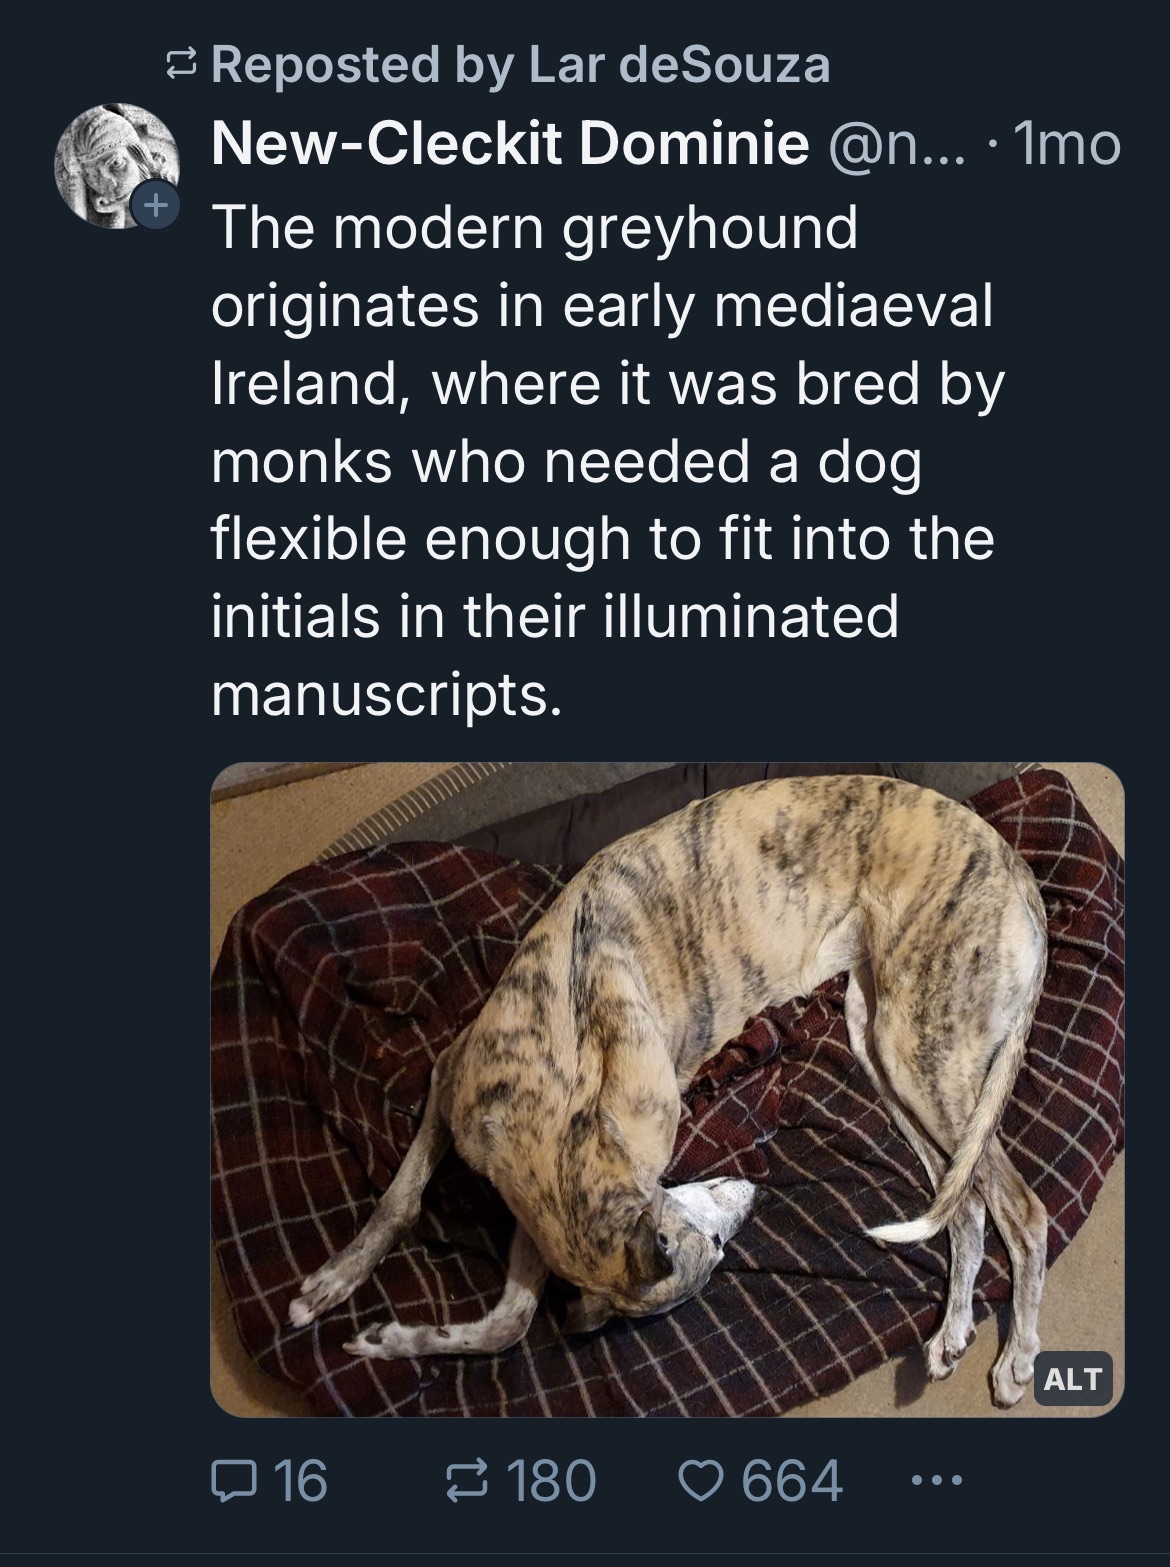Open the 1mo timestamp

tap(1066, 145)
